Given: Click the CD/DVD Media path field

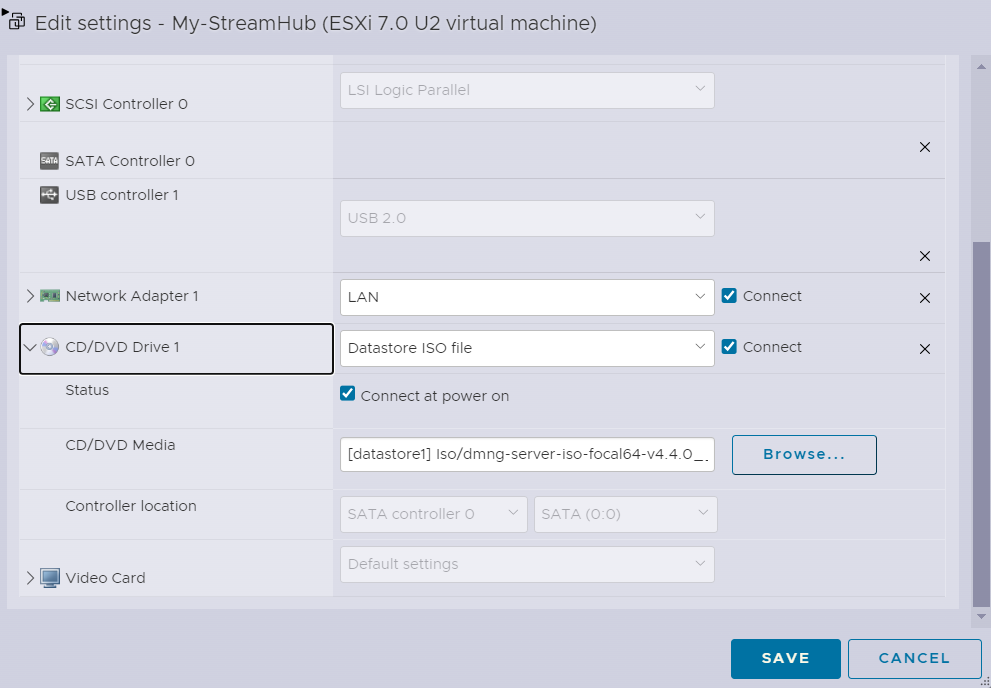Looking at the screenshot, I should (x=527, y=454).
